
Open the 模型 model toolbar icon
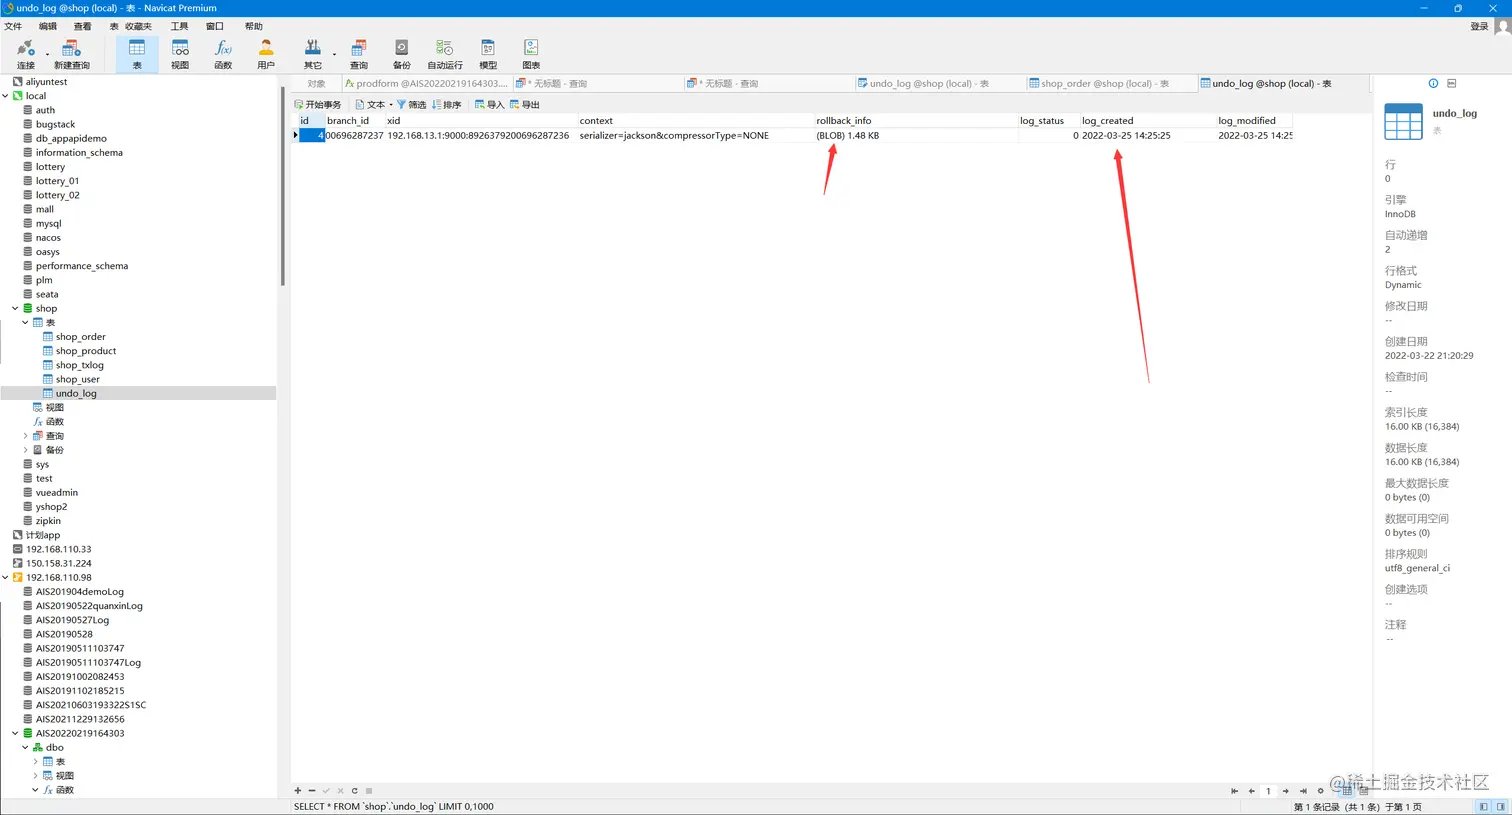[488, 54]
